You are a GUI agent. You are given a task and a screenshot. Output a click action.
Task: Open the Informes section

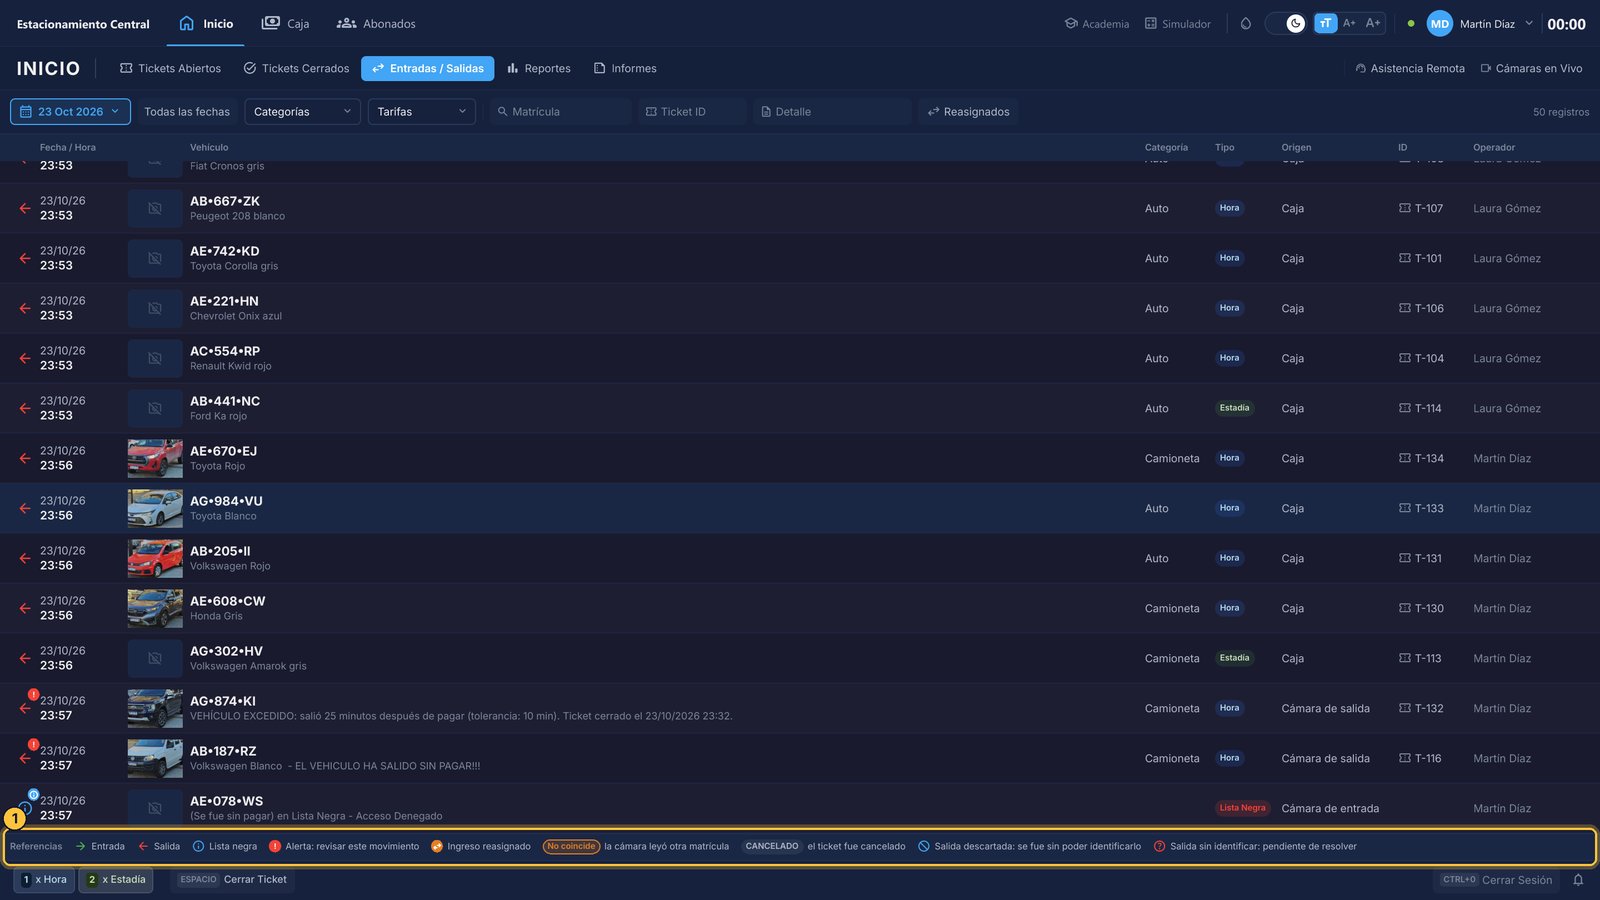click(625, 68)
